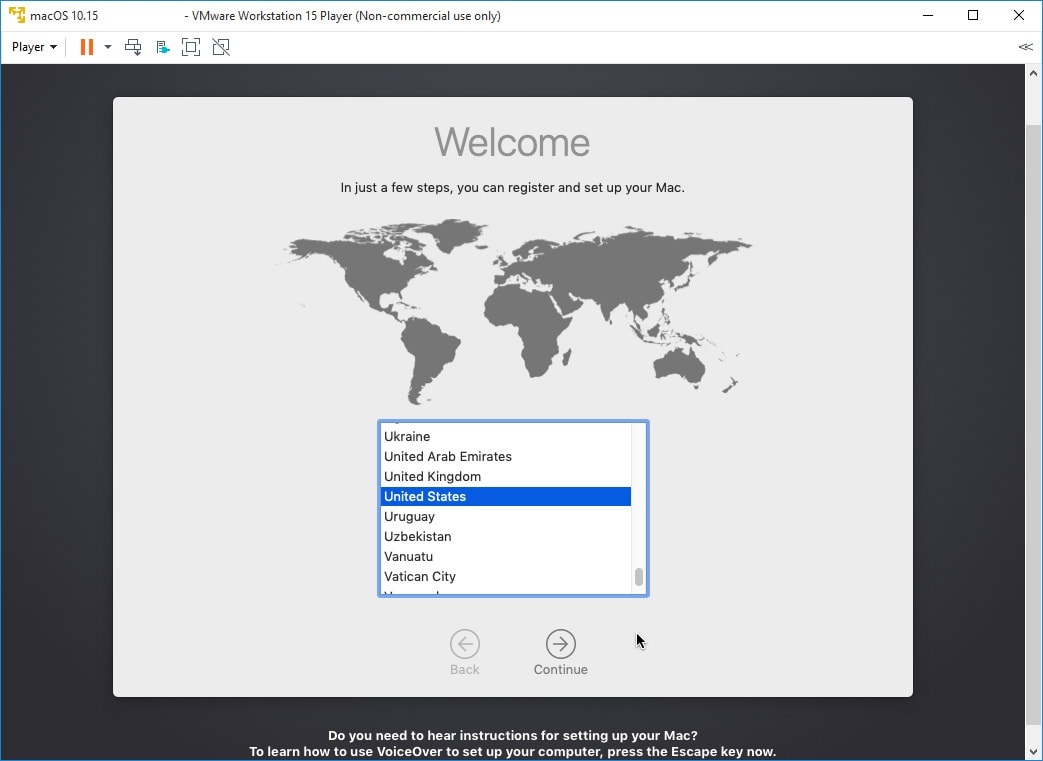Pick Uruguay from the country list
Image resolution: width=1043 pixels, height=761 pixels.
pos(409,517)
